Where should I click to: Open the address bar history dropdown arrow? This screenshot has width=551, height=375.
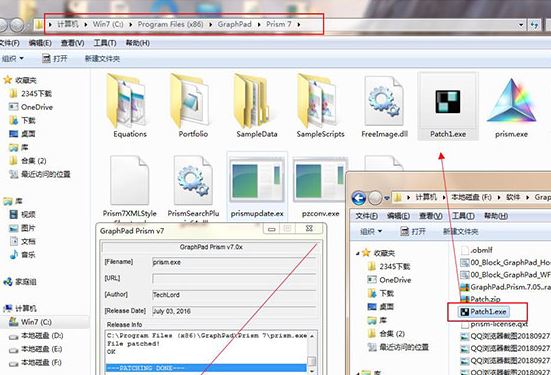coord(521,25)
